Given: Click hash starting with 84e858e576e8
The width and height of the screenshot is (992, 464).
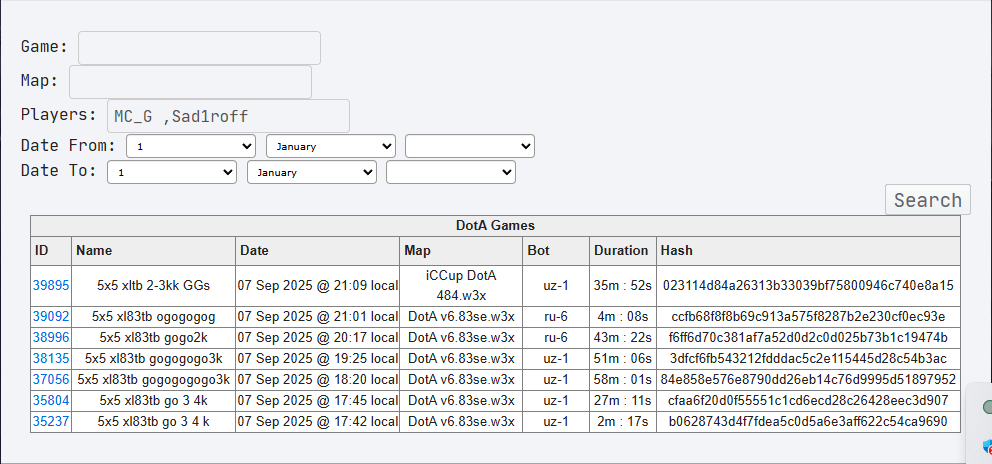Looking at the screenshot, I should point(808,379).
